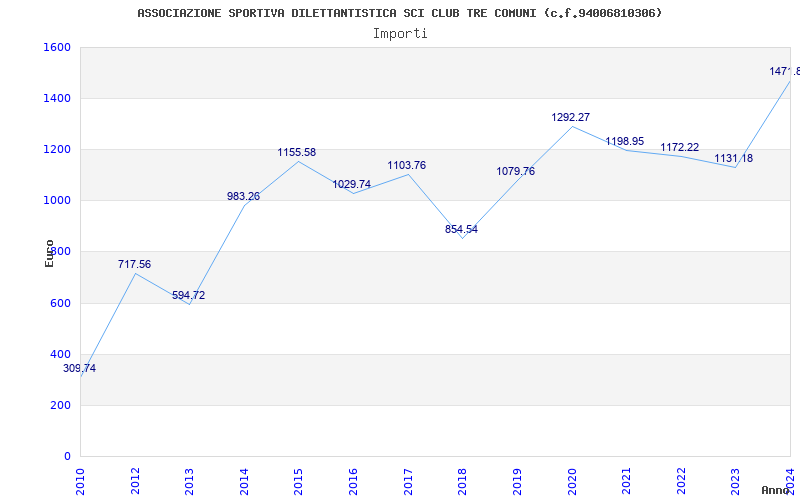Click the 1200 value on Euro axis
800x500 pixels.
[x=57, y=149]
